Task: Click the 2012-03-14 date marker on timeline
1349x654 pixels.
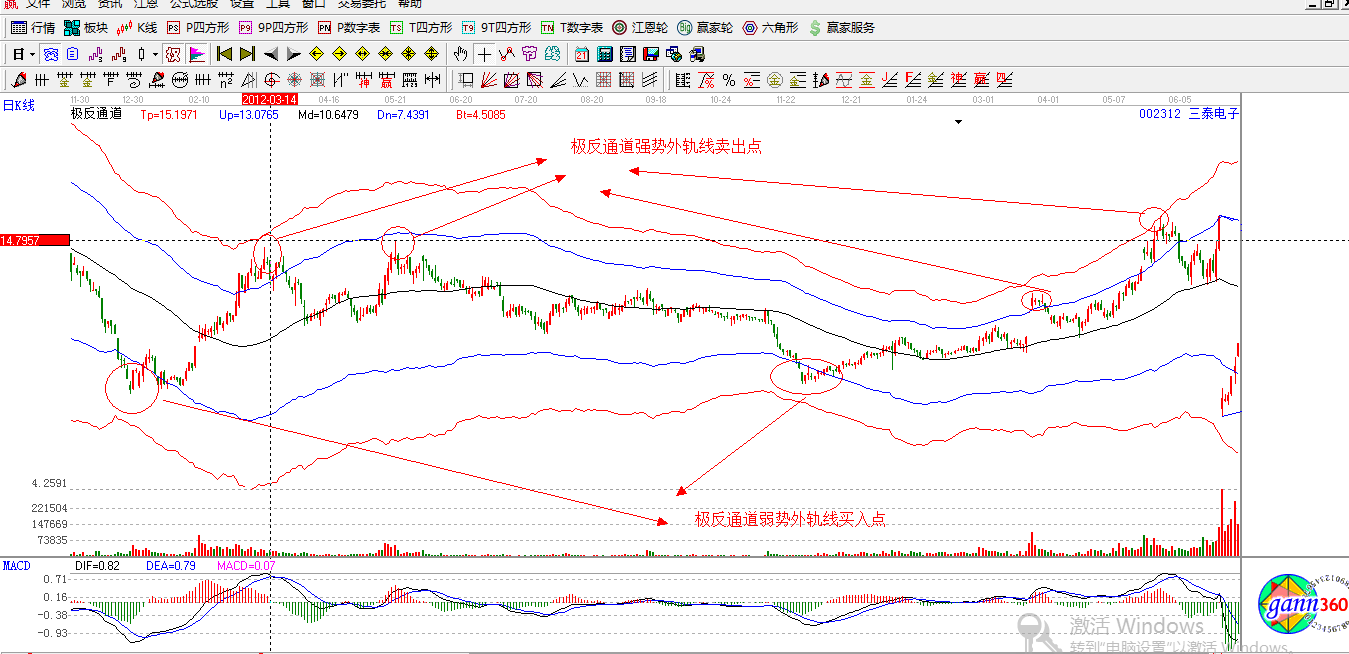Action: tap(270, 100)
